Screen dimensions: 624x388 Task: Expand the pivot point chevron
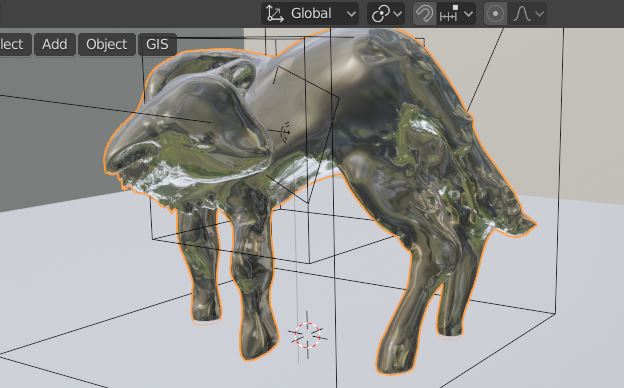click(x=398, y=14)
